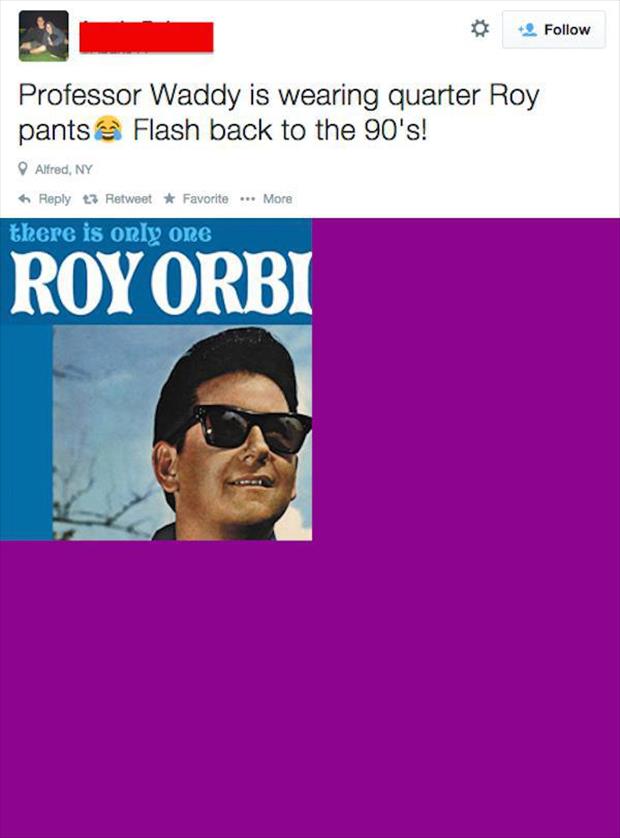Click the "there is only one" caption
Screen dimensions: 620x838
tap(111, 234)
